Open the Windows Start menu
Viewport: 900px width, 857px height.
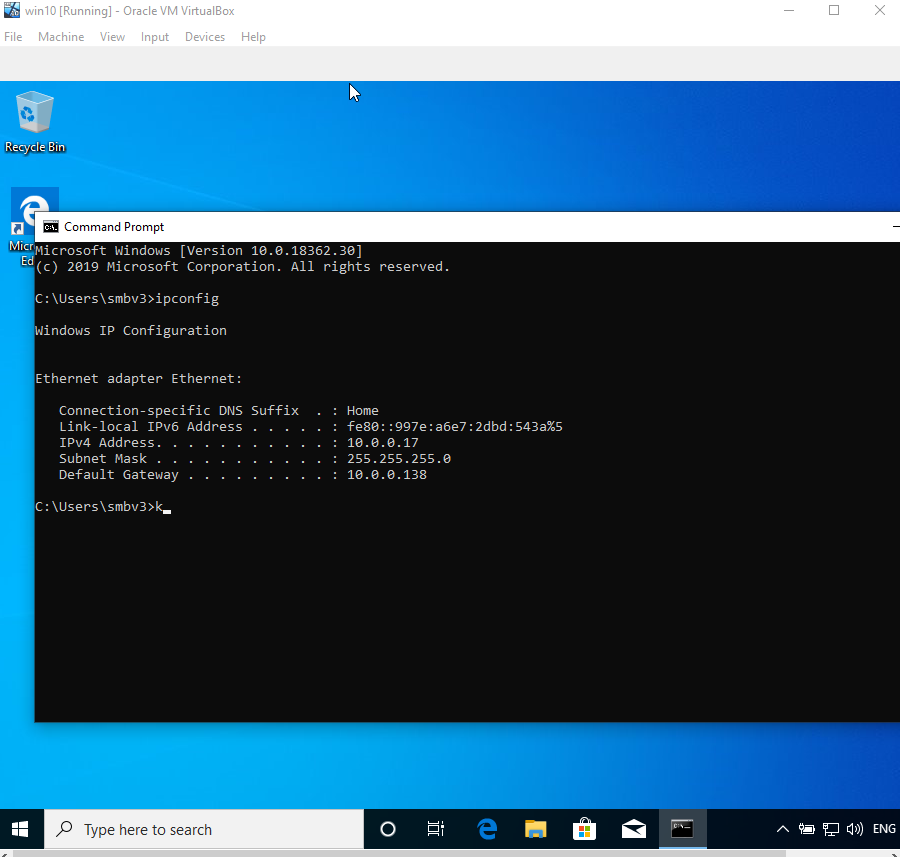tap(21, 829)
